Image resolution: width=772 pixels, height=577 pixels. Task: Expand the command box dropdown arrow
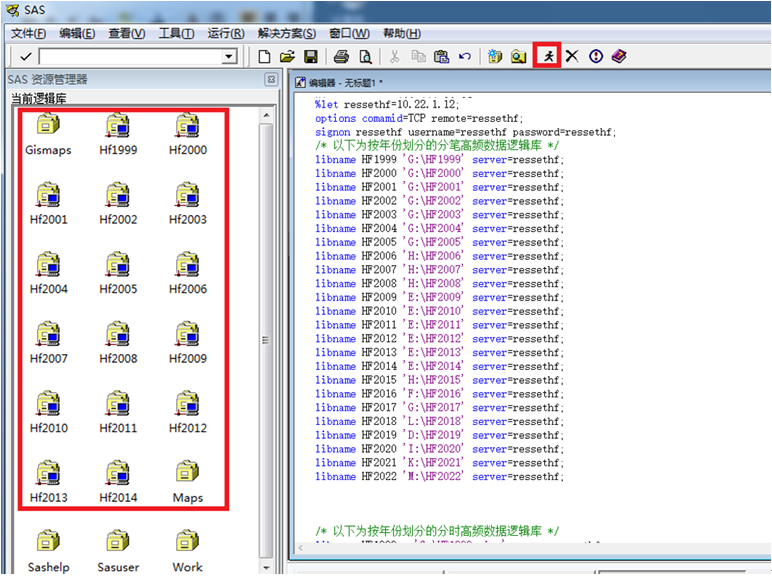[x=228, y=57]
